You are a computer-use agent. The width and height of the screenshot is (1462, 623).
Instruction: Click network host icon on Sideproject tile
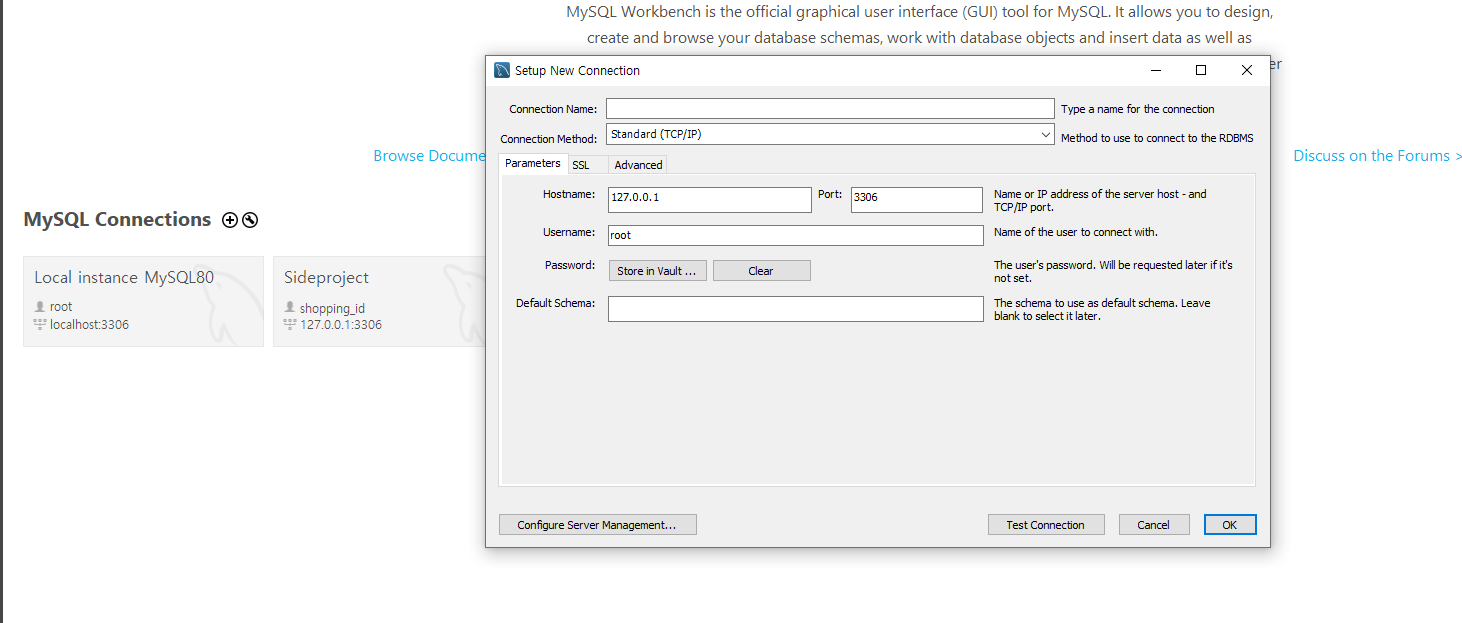(x=290, y=325)
